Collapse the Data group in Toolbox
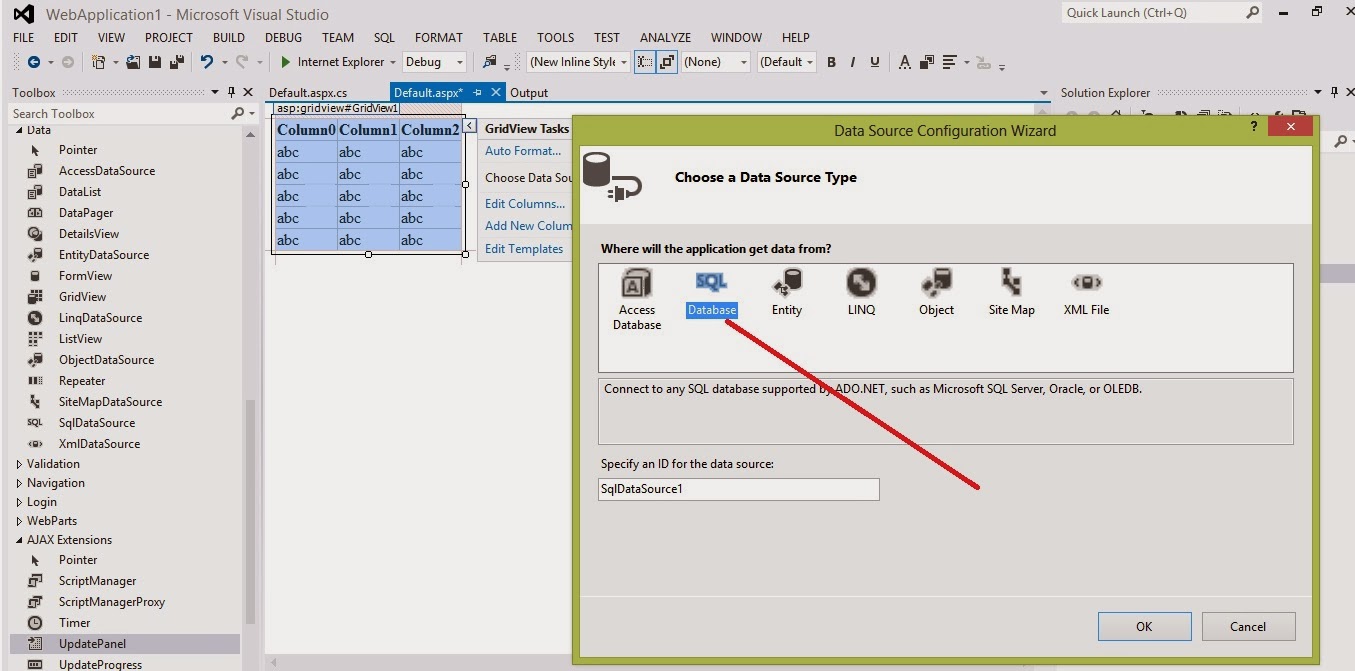Image resolution: width=1355 pixels, height=671 pixels. [x=19, y=131]
